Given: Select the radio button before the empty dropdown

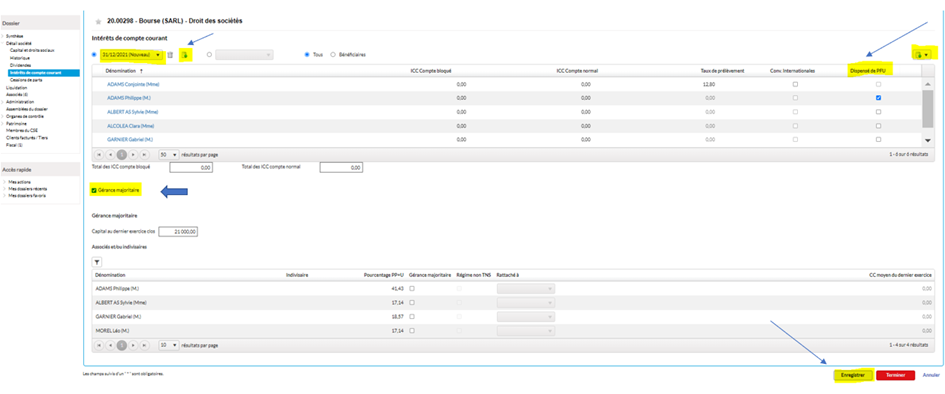Looking at the screenshot, I should (x=209, y=55).
